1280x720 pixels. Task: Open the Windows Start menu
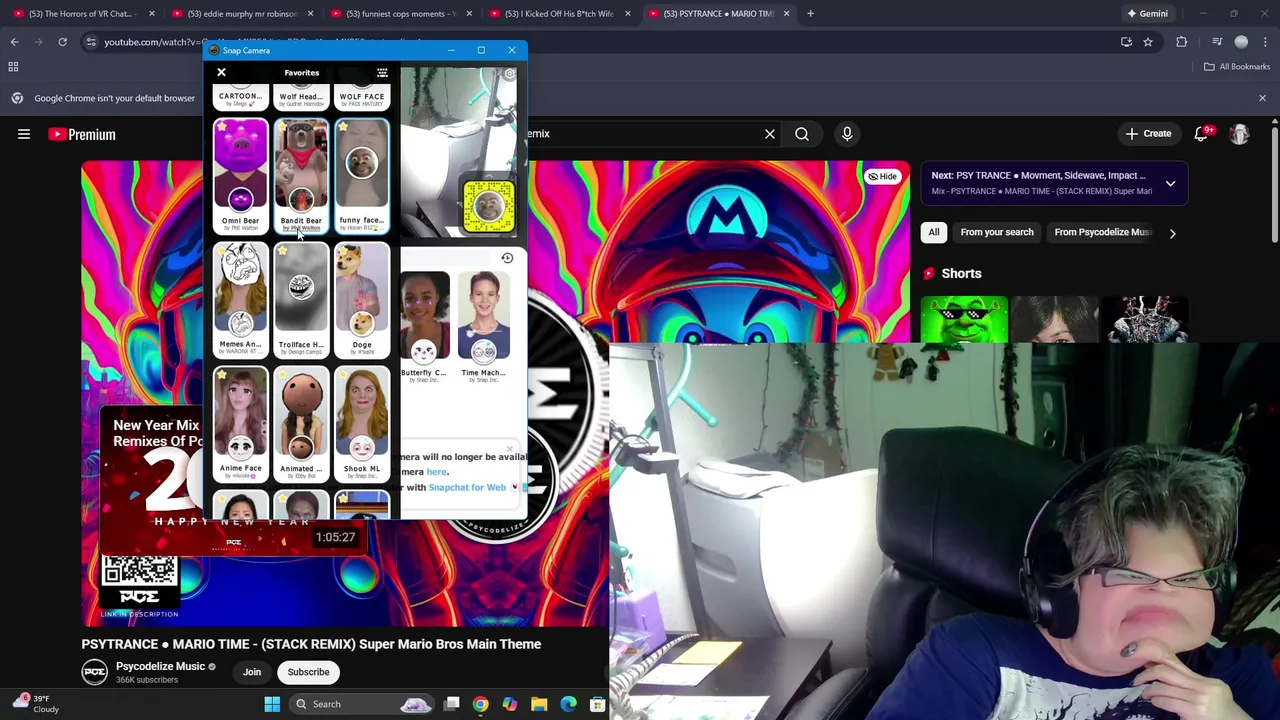point(272,704)
